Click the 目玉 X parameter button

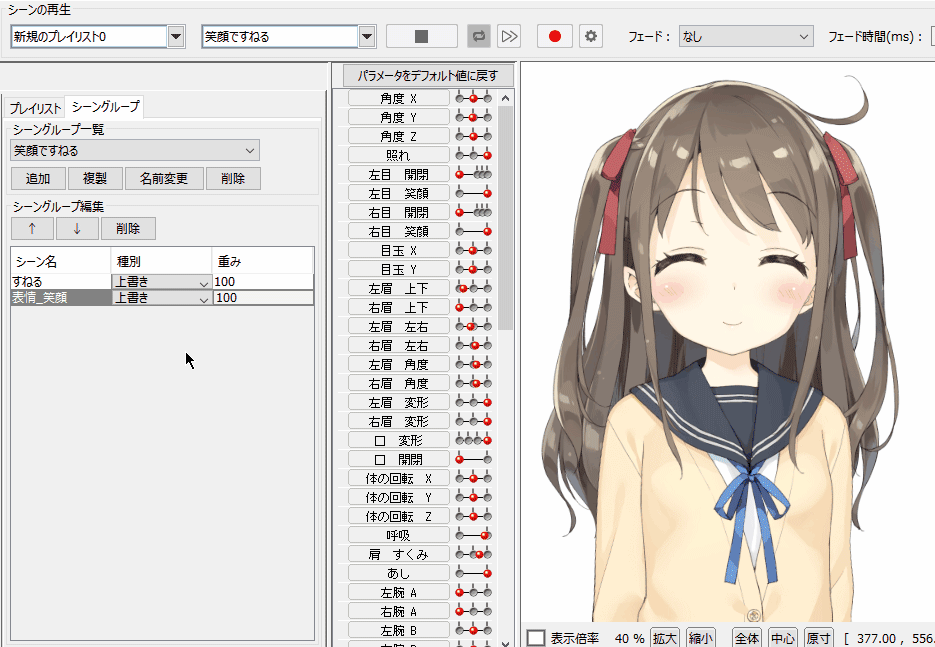point(398,250)
